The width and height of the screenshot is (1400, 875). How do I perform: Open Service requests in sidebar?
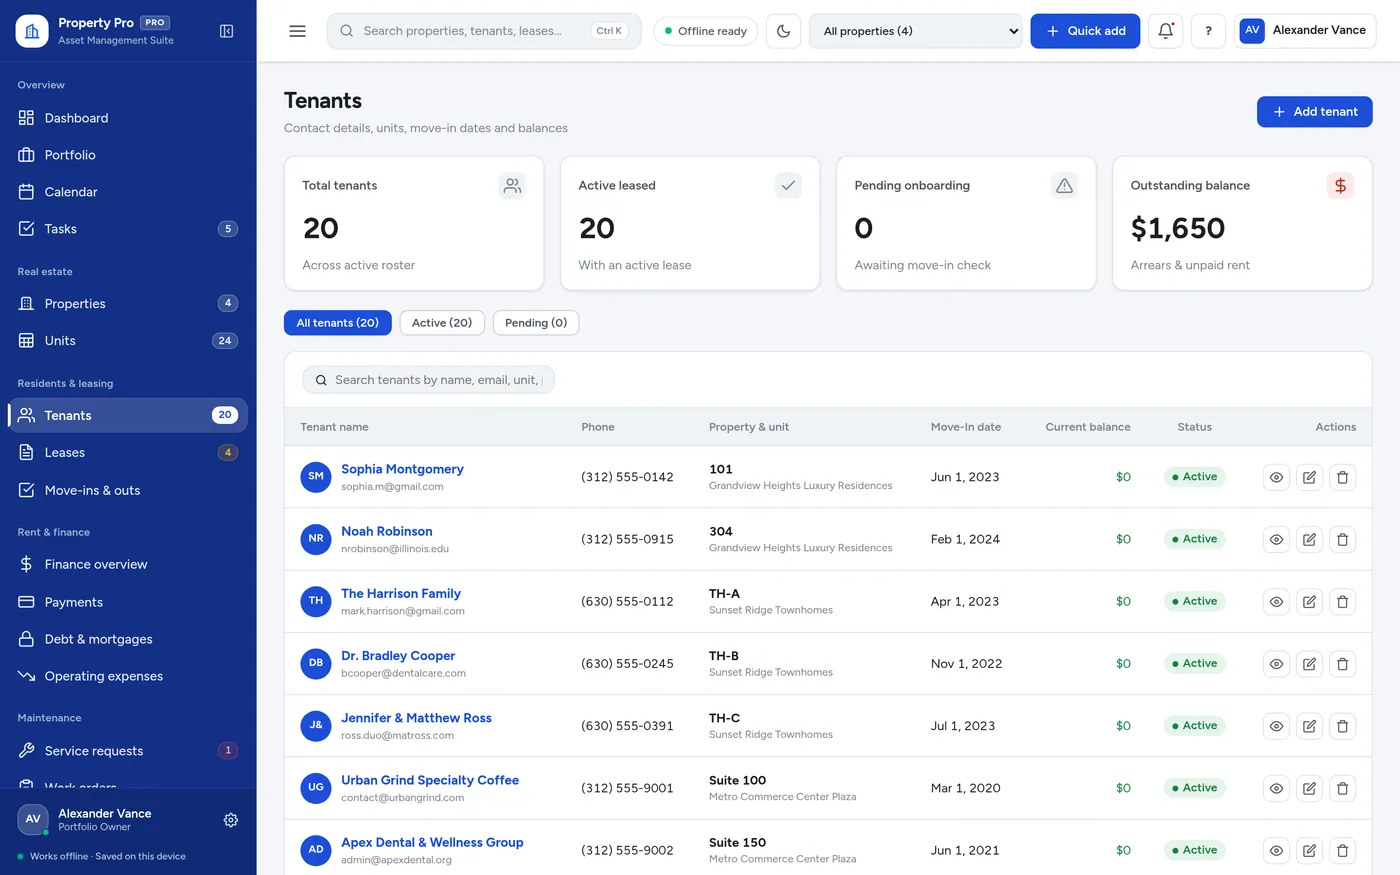coord(128,751)
